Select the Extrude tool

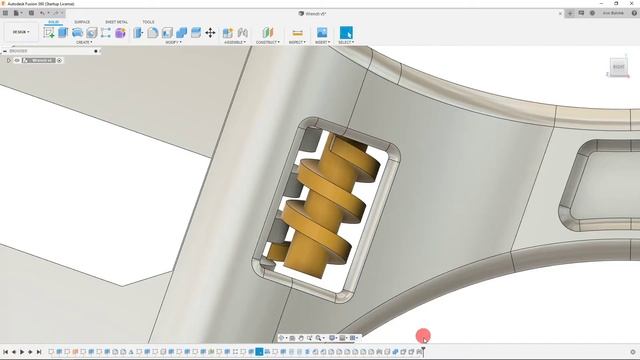pos(63,33)
